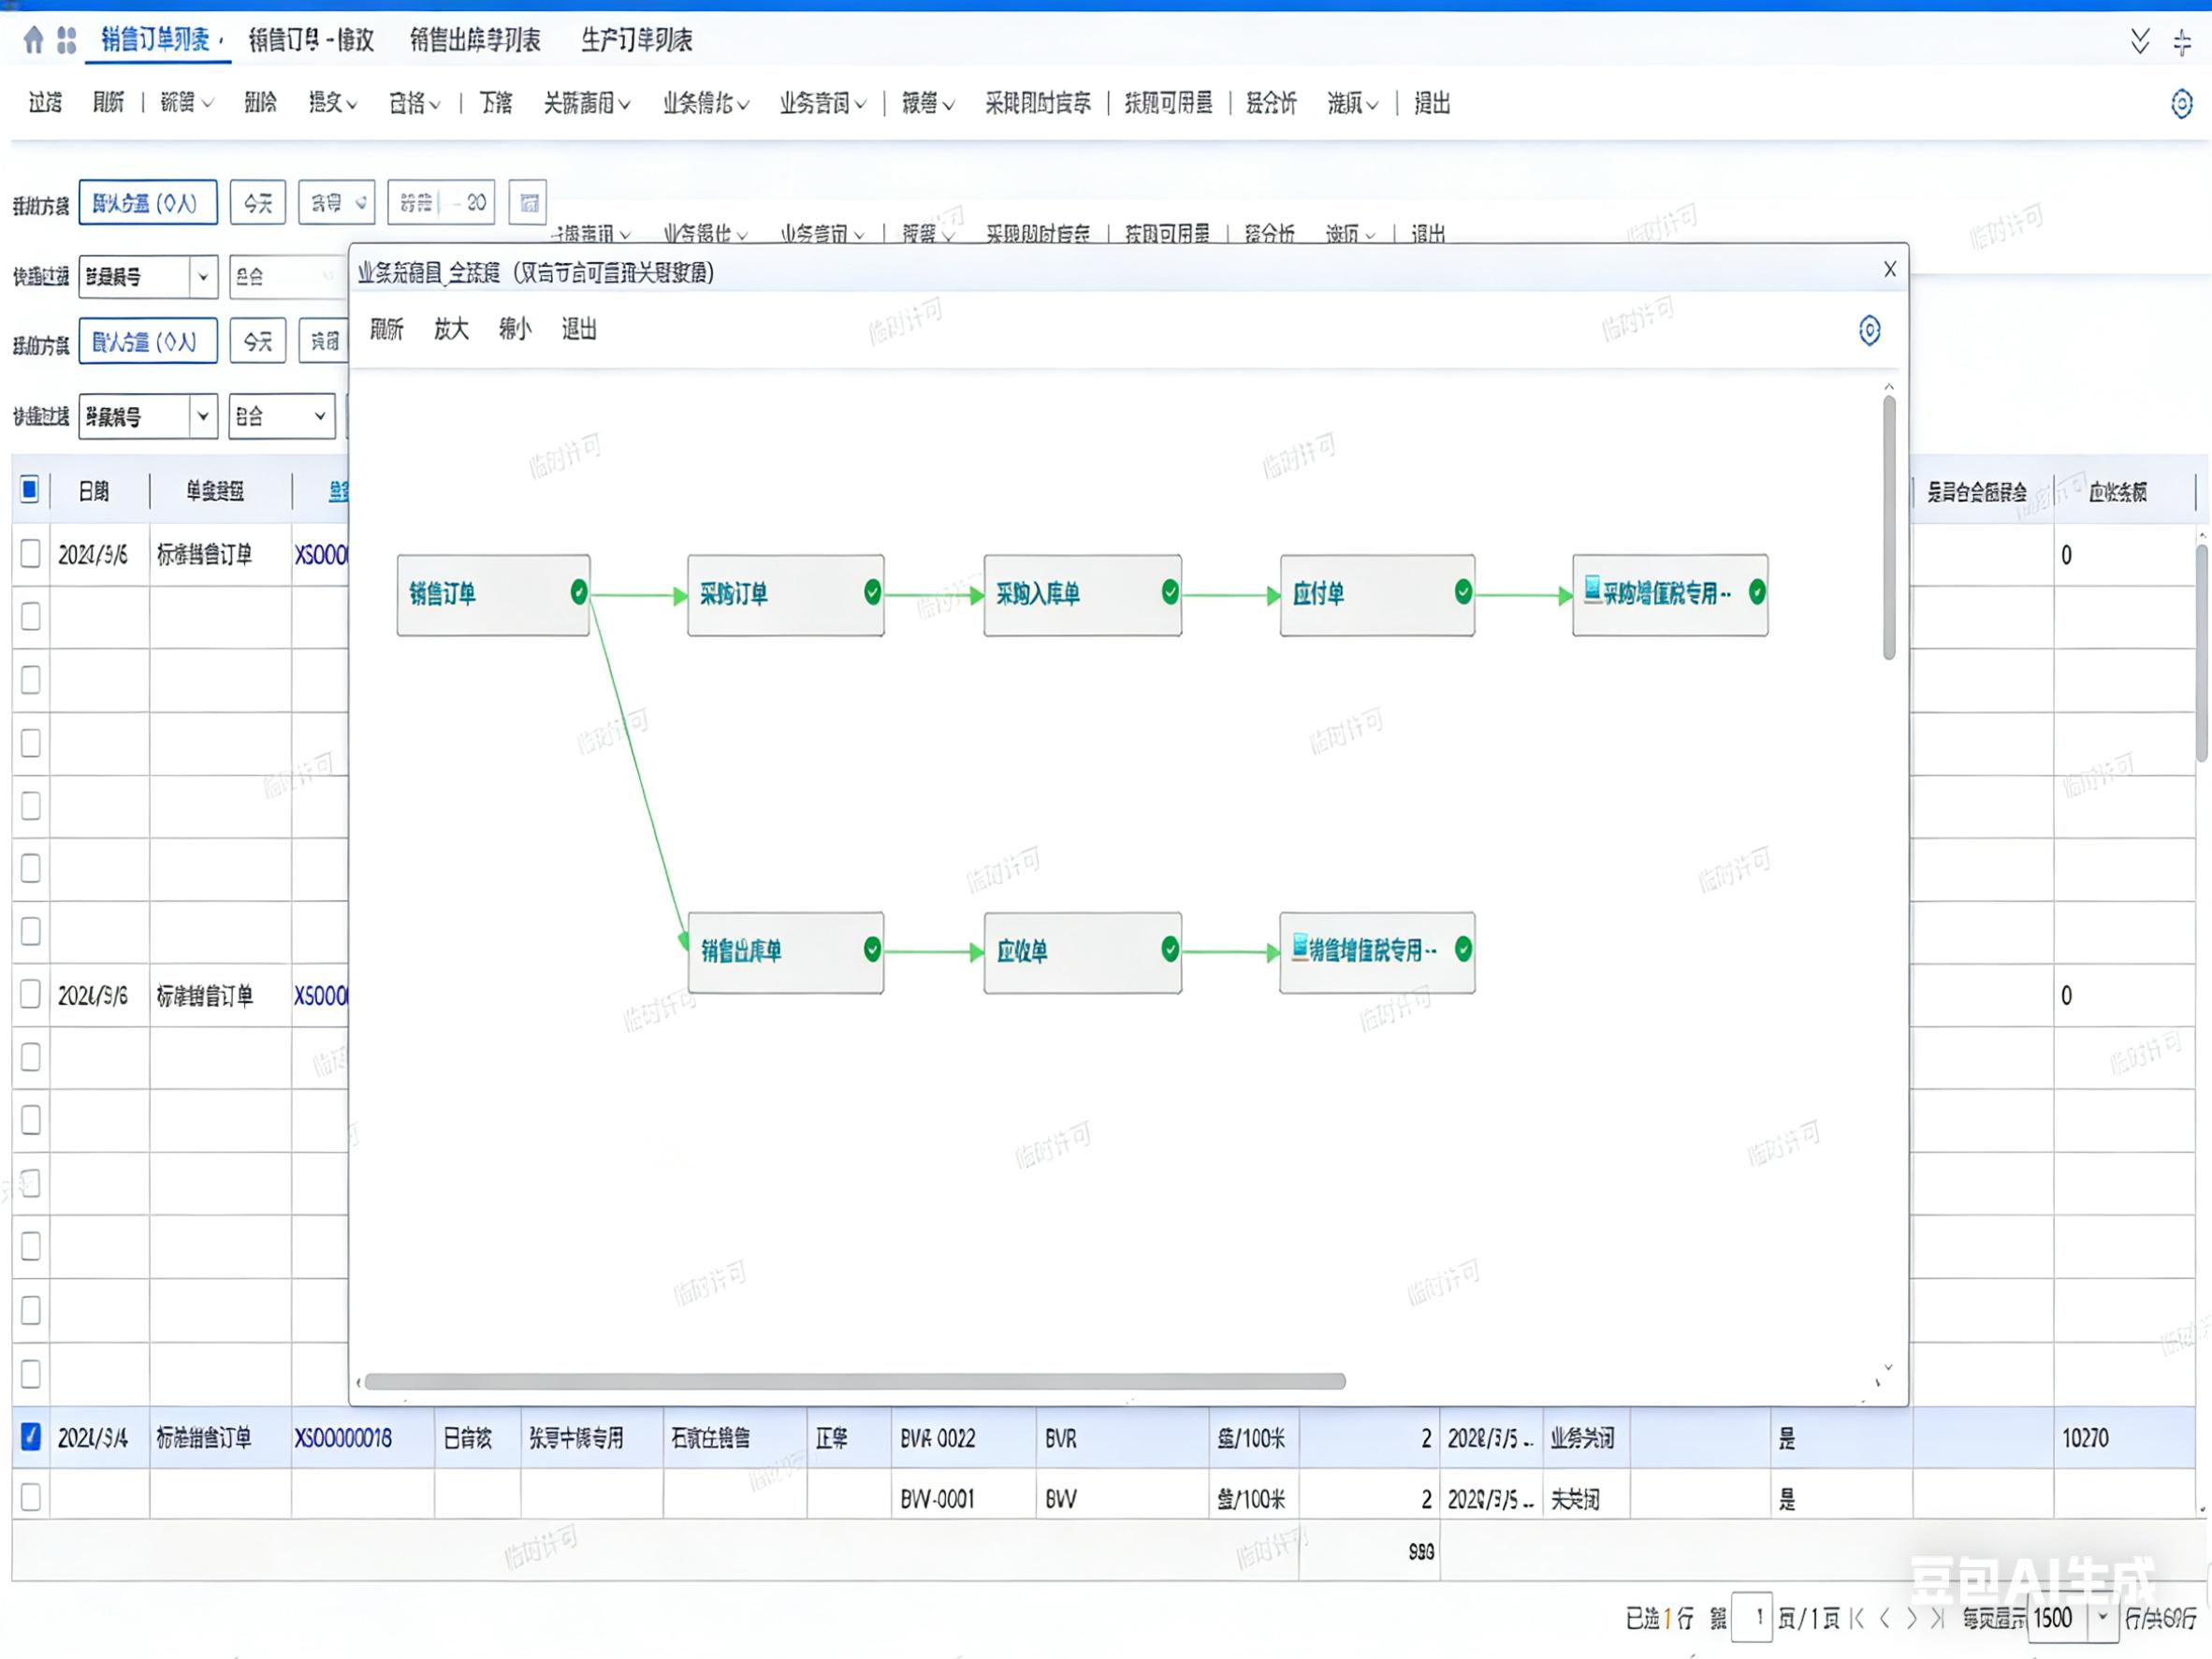Image resolution: width=2212 pixels, height=1659 pixels.
Task: Click green check on 销售订单 node
Action: click(578, 592)
